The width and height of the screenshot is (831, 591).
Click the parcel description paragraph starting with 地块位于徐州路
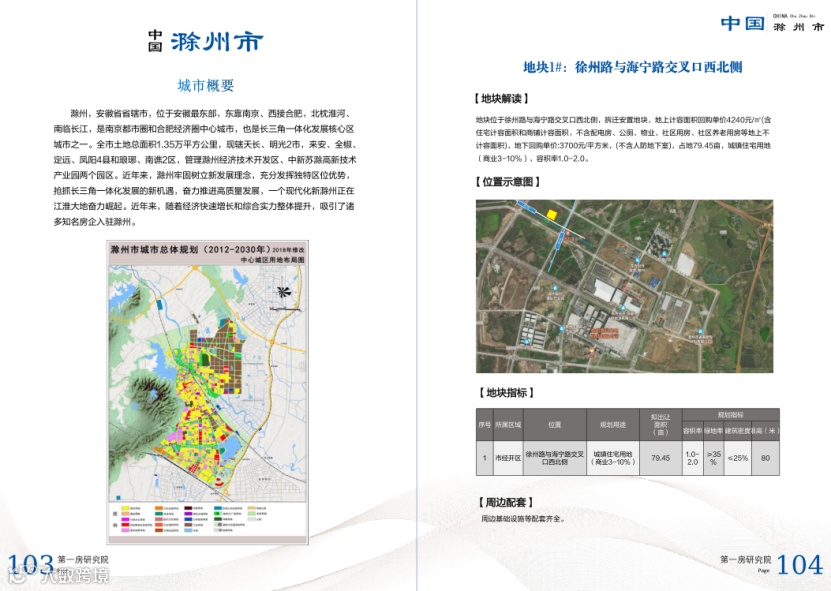(623, 139)
